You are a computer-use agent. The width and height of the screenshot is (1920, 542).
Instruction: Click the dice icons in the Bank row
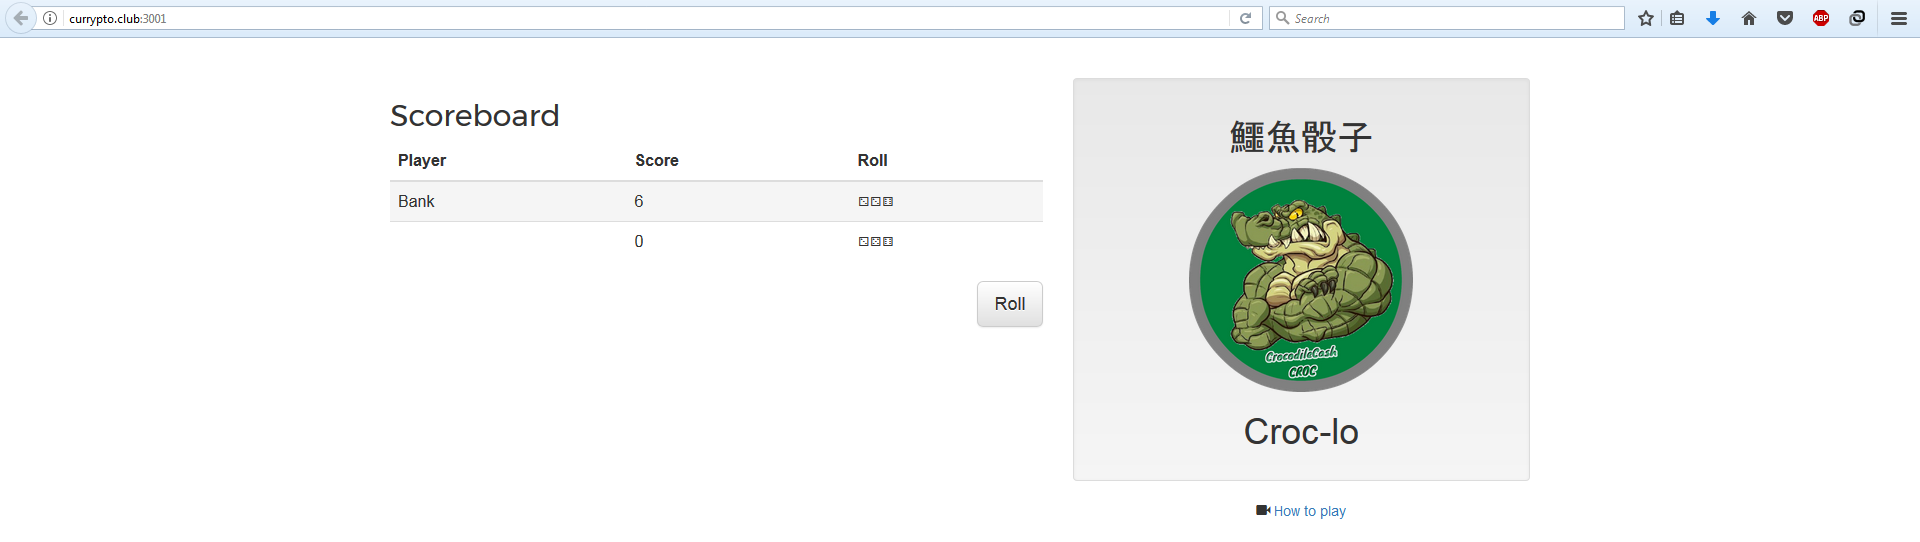(x=876, y=201)
